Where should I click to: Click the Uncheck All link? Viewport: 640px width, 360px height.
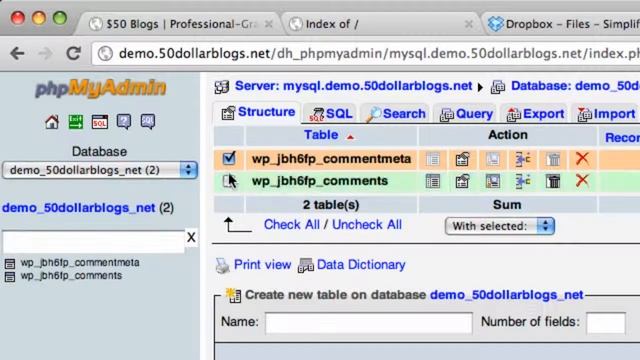click(367, 224)
